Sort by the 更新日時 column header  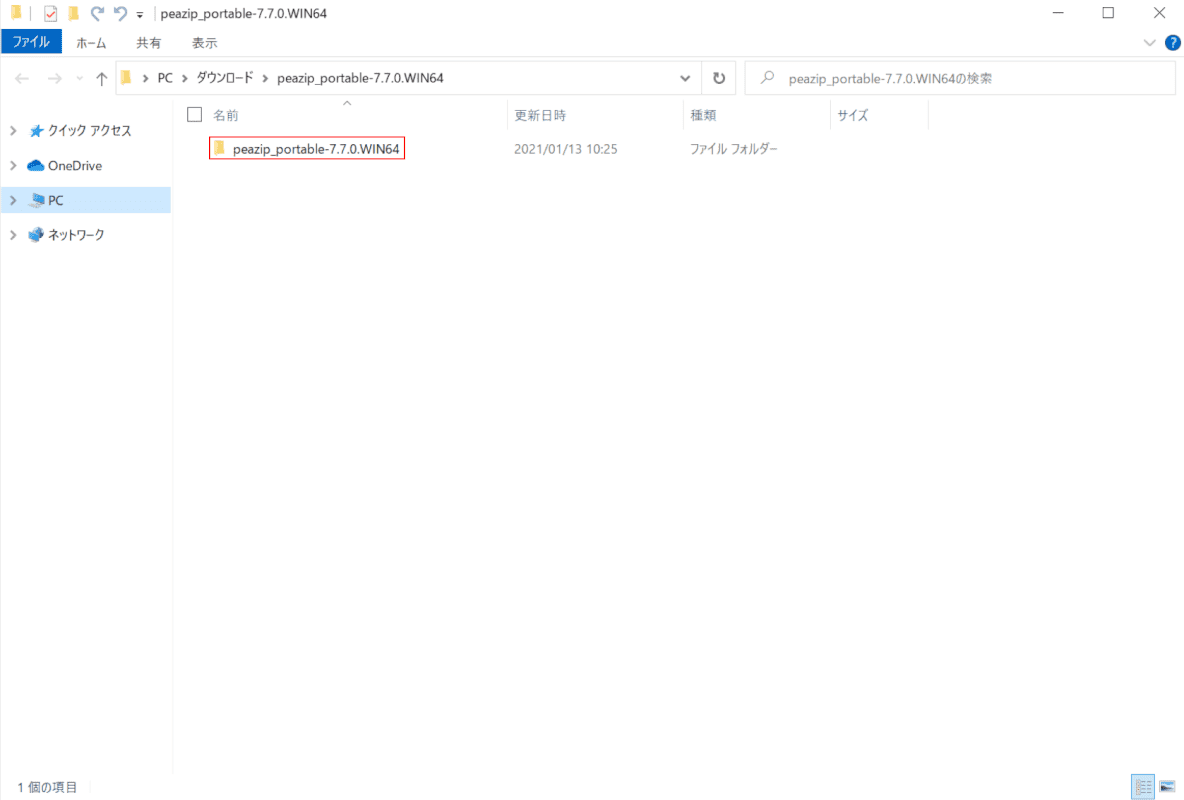(540, 115)
